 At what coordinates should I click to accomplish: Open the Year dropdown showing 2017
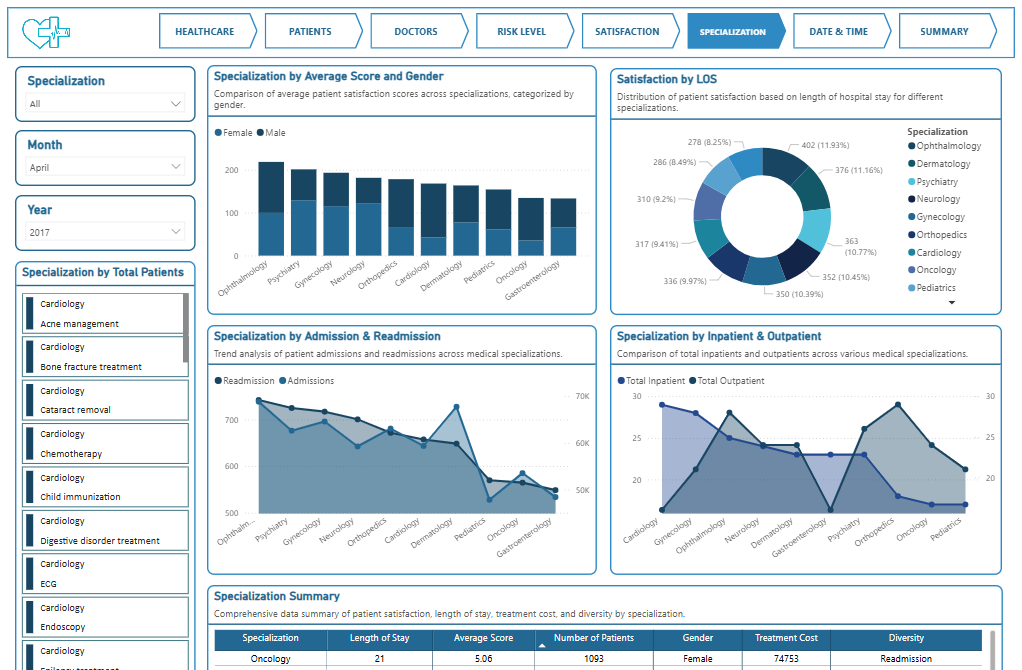105,232
